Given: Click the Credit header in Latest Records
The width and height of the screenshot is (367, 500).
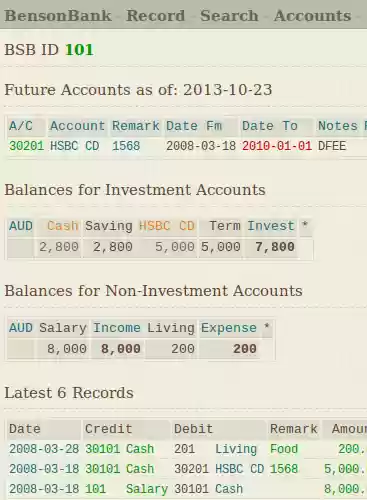Looking at the screenshot, I should click(x=109, y=429).
